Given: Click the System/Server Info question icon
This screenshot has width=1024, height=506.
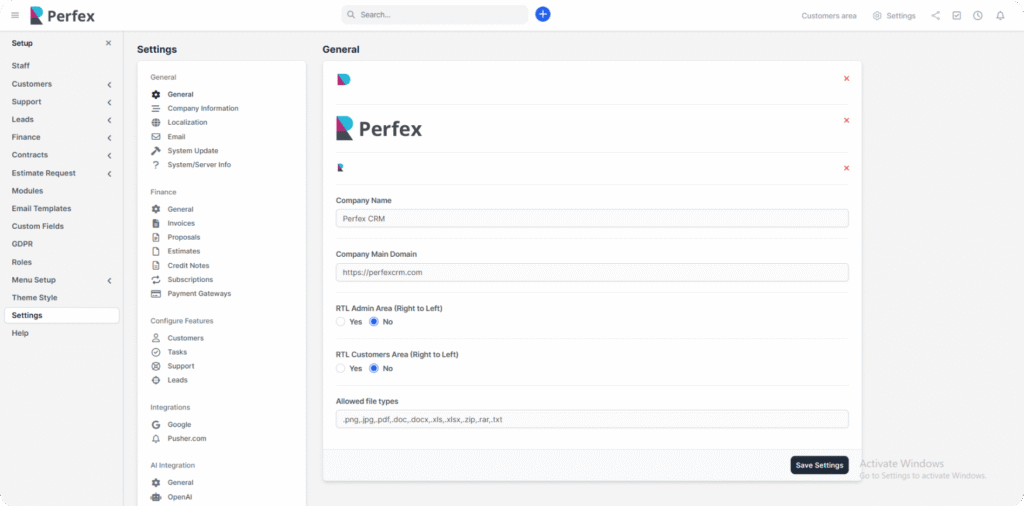Looking at the screenshot, I should (x=155, y=165).
